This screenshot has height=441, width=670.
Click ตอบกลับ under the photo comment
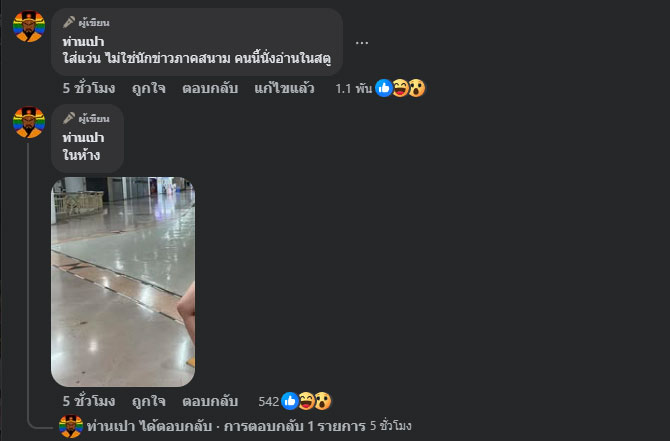[x=210, y=401]
